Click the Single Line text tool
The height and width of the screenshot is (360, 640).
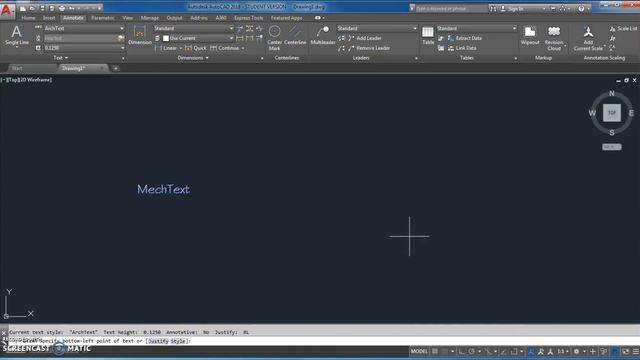click(17, 36)
